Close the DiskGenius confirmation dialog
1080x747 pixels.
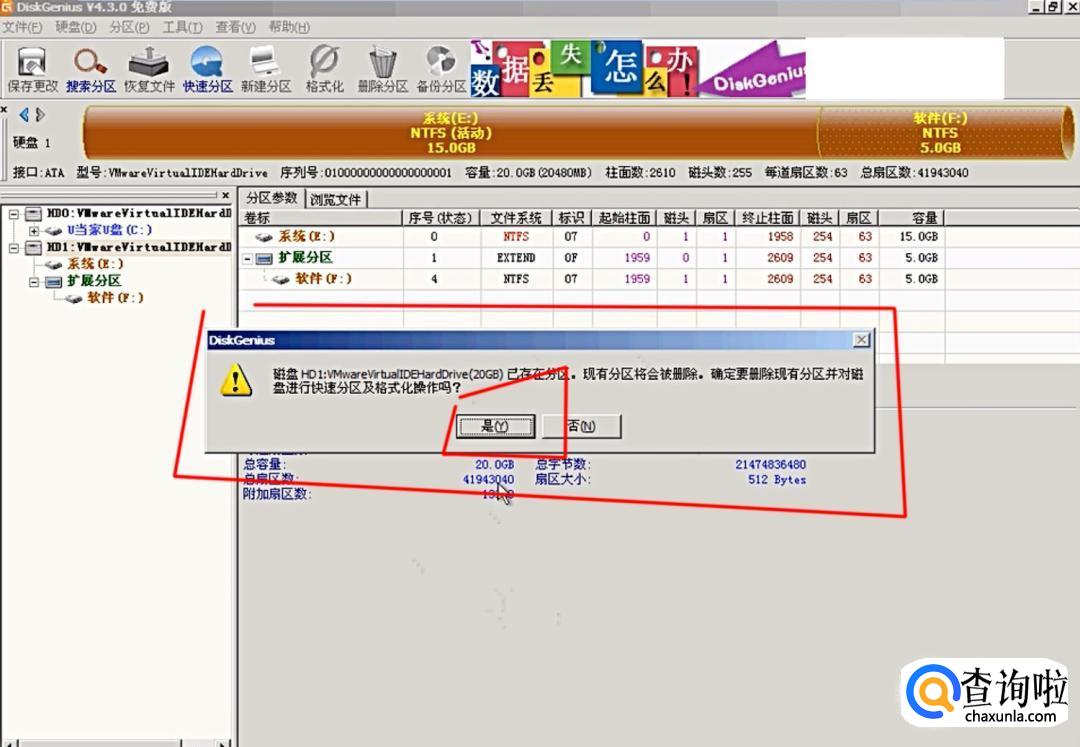tap(861, 340)
